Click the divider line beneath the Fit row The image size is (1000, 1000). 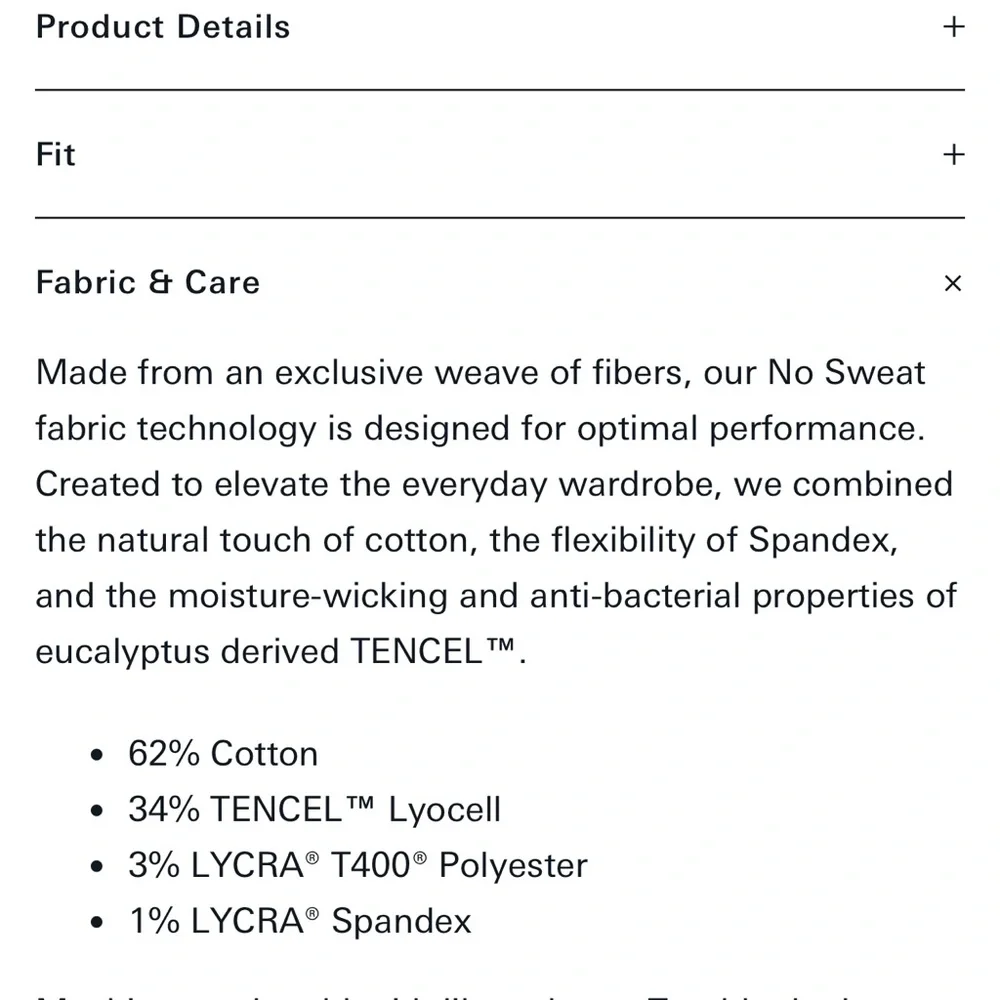tap(500, 217)
